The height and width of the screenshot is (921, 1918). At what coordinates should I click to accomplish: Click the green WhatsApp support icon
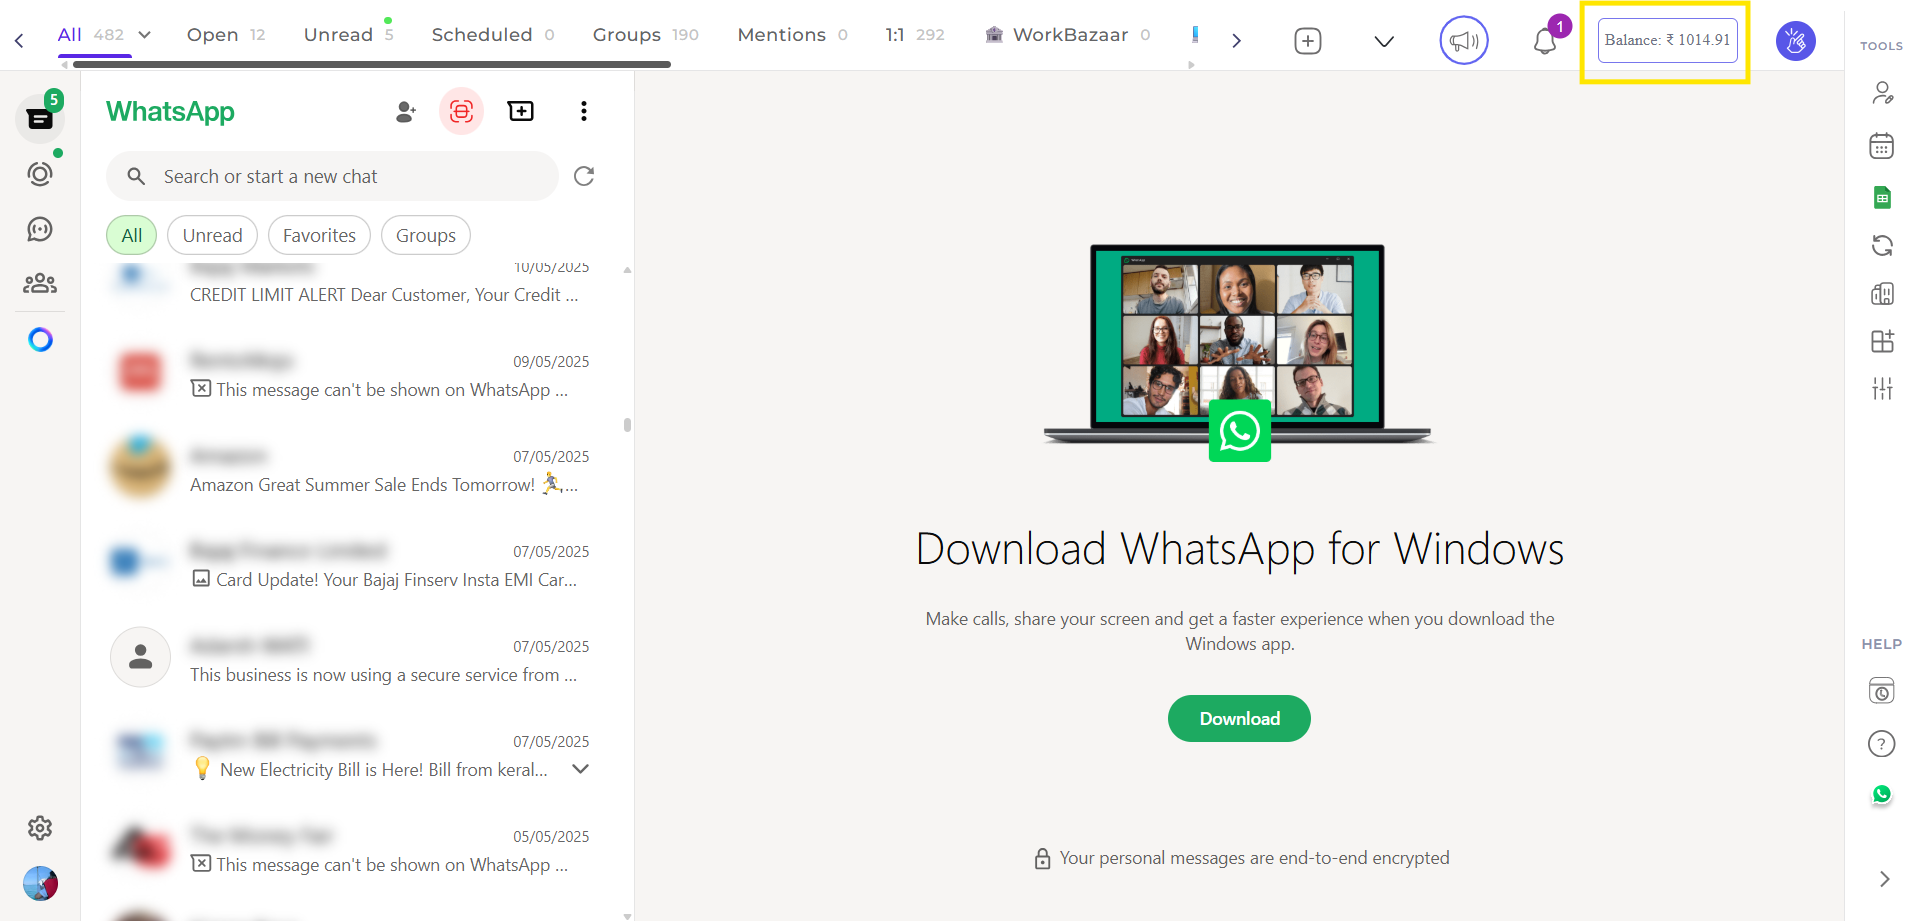(x=1882, y=795)
